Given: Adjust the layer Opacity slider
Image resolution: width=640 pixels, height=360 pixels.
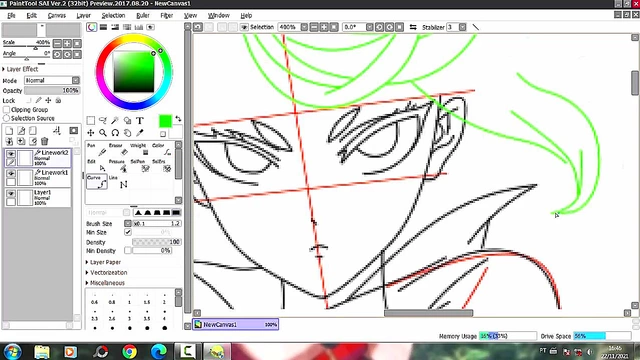Looking at the screenshot, I should click(x=52, y=90).
